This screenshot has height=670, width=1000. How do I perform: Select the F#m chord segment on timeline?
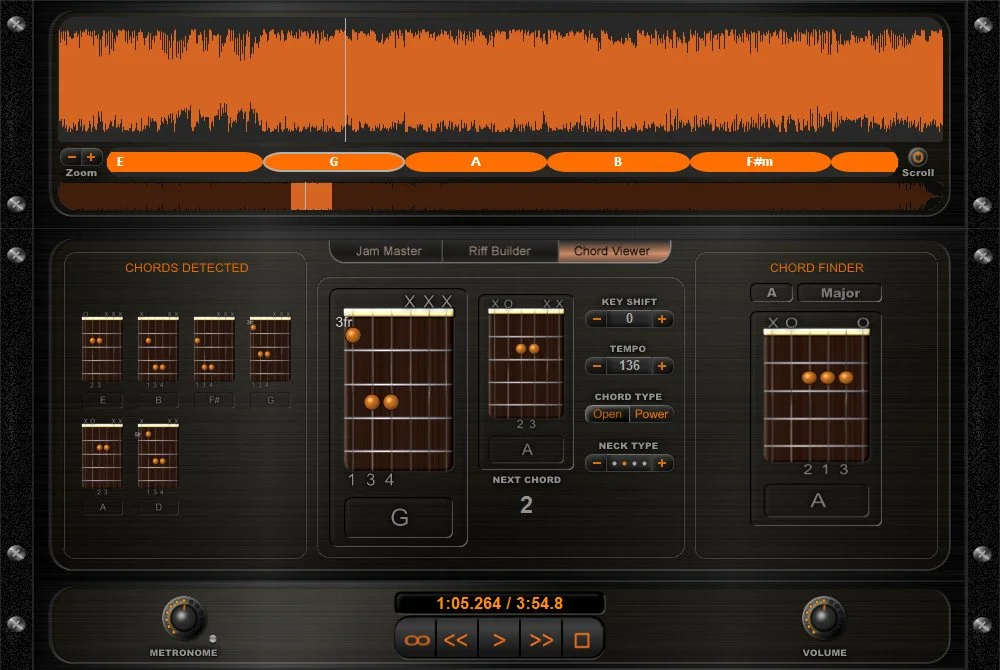760,162
